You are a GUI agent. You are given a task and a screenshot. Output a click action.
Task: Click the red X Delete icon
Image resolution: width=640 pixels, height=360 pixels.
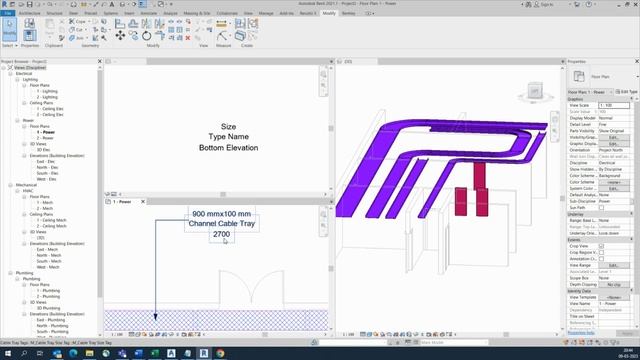pos(188,38)
